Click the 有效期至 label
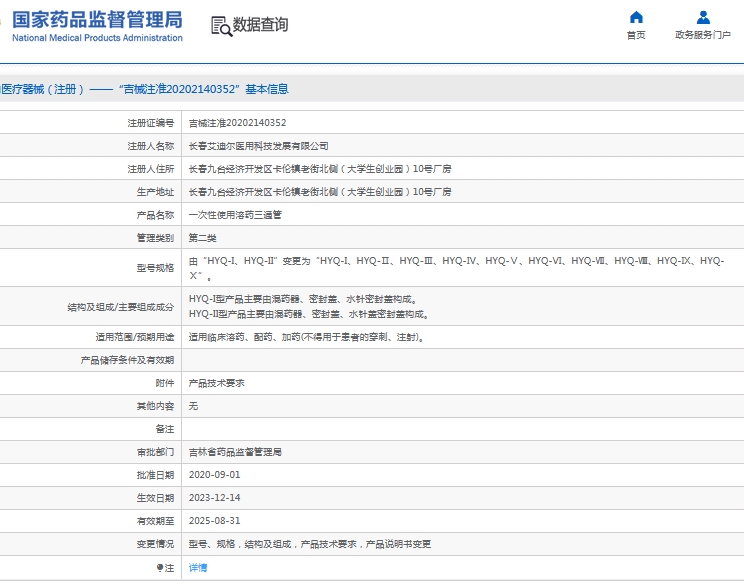This screenshot has height=585, width=744. point(156,521)
